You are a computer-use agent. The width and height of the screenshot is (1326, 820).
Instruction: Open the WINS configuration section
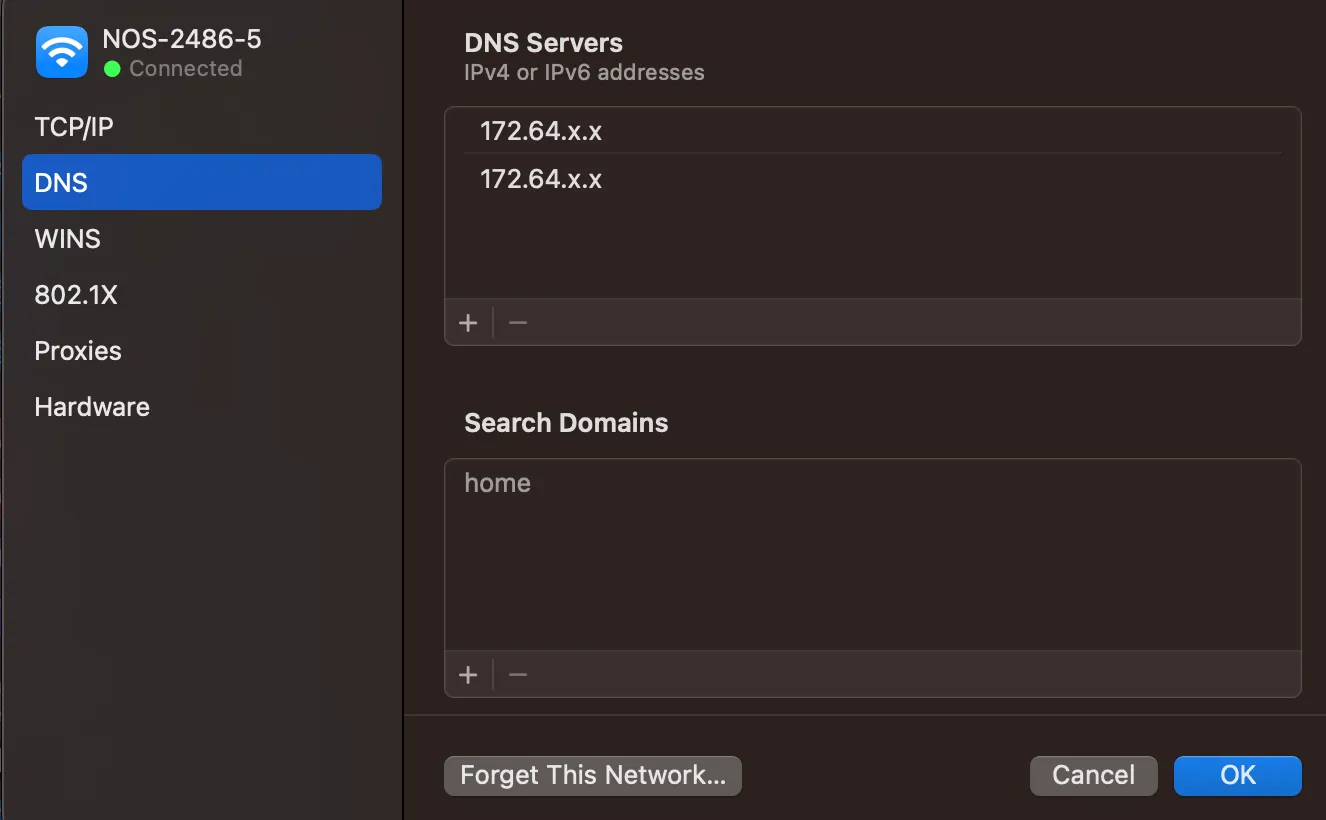coord(67,238)
